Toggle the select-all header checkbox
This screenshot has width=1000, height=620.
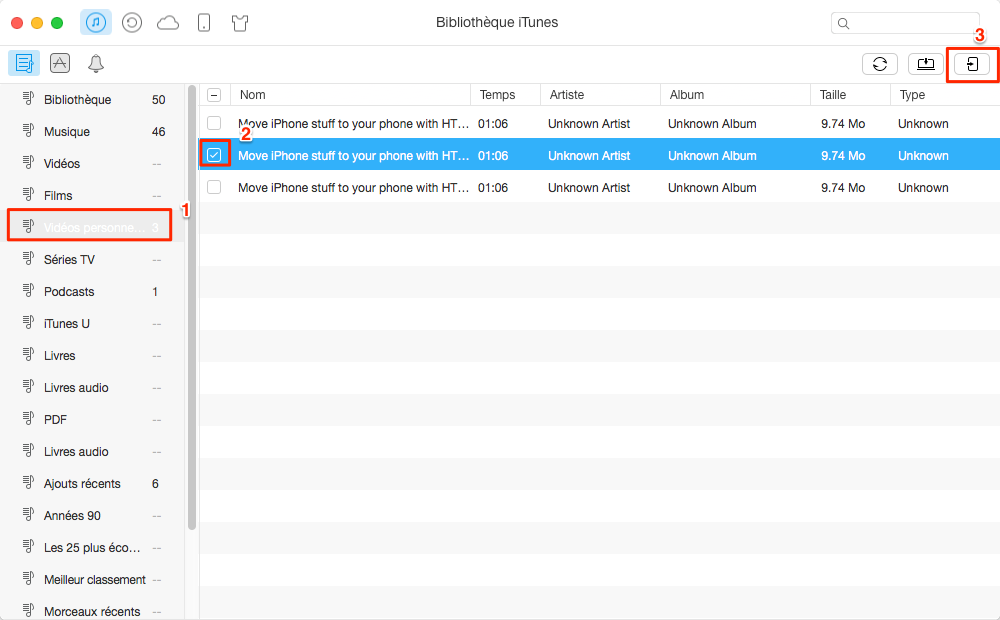[214, 95]
